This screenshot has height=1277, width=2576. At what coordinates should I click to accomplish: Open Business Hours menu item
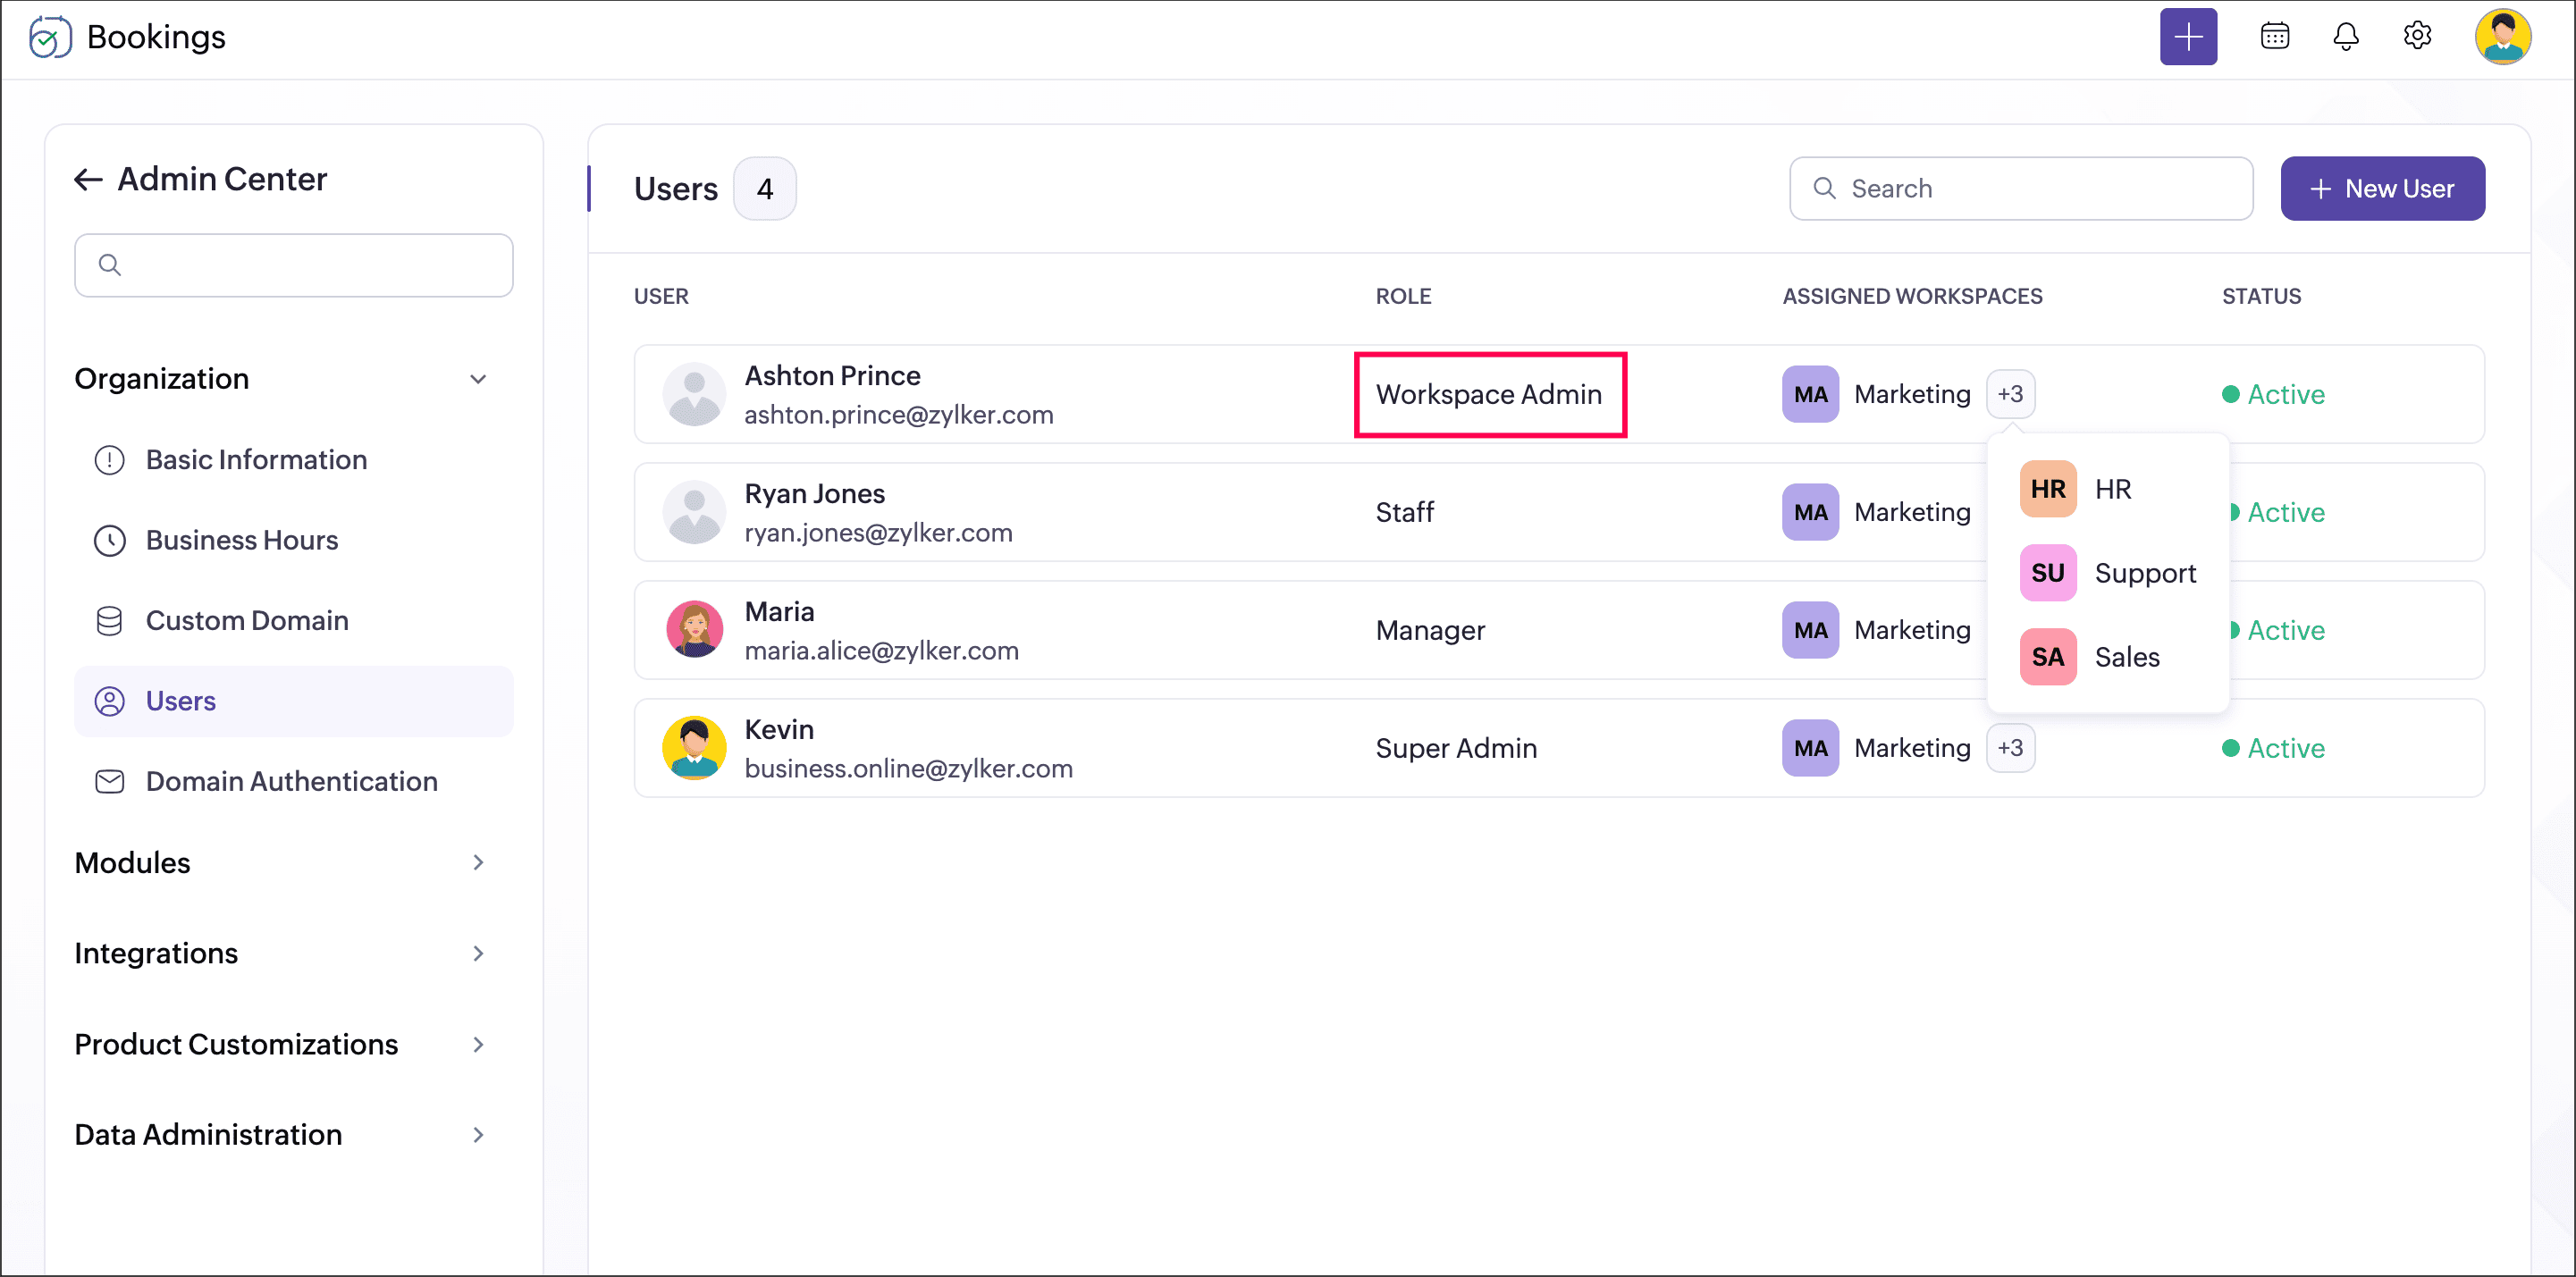click(x=241, y=540)
